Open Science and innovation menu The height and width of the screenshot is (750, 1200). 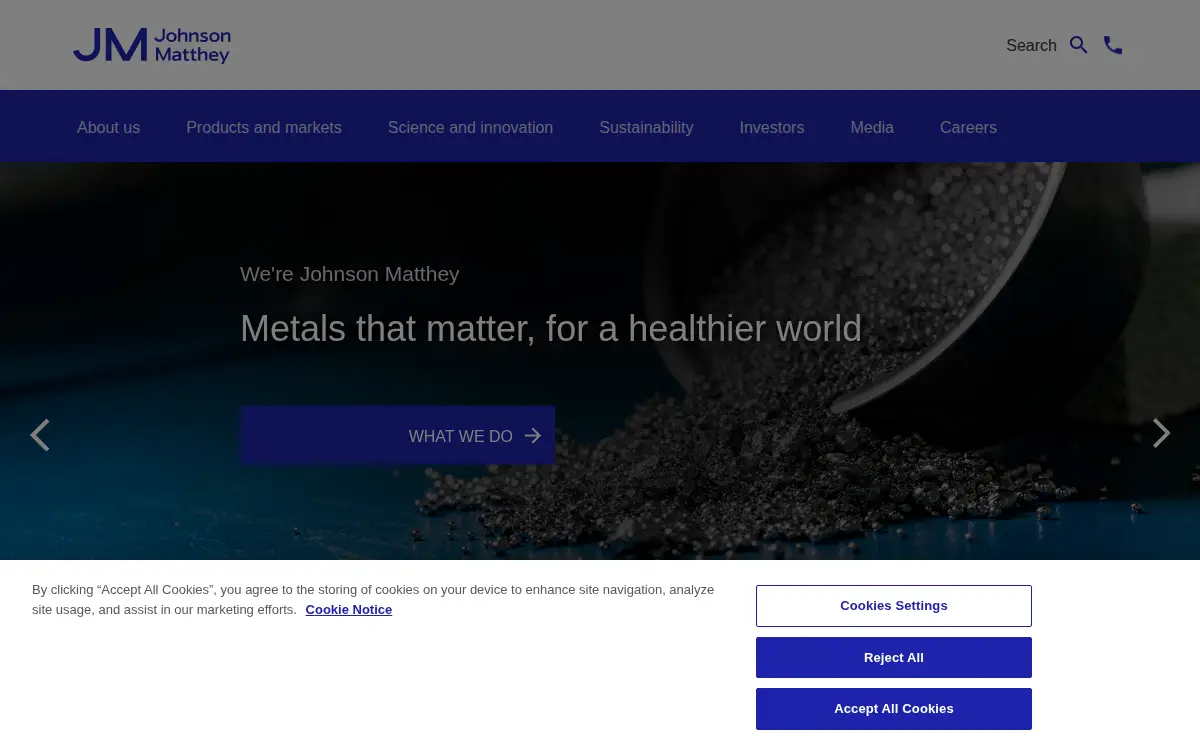[470, 127]
